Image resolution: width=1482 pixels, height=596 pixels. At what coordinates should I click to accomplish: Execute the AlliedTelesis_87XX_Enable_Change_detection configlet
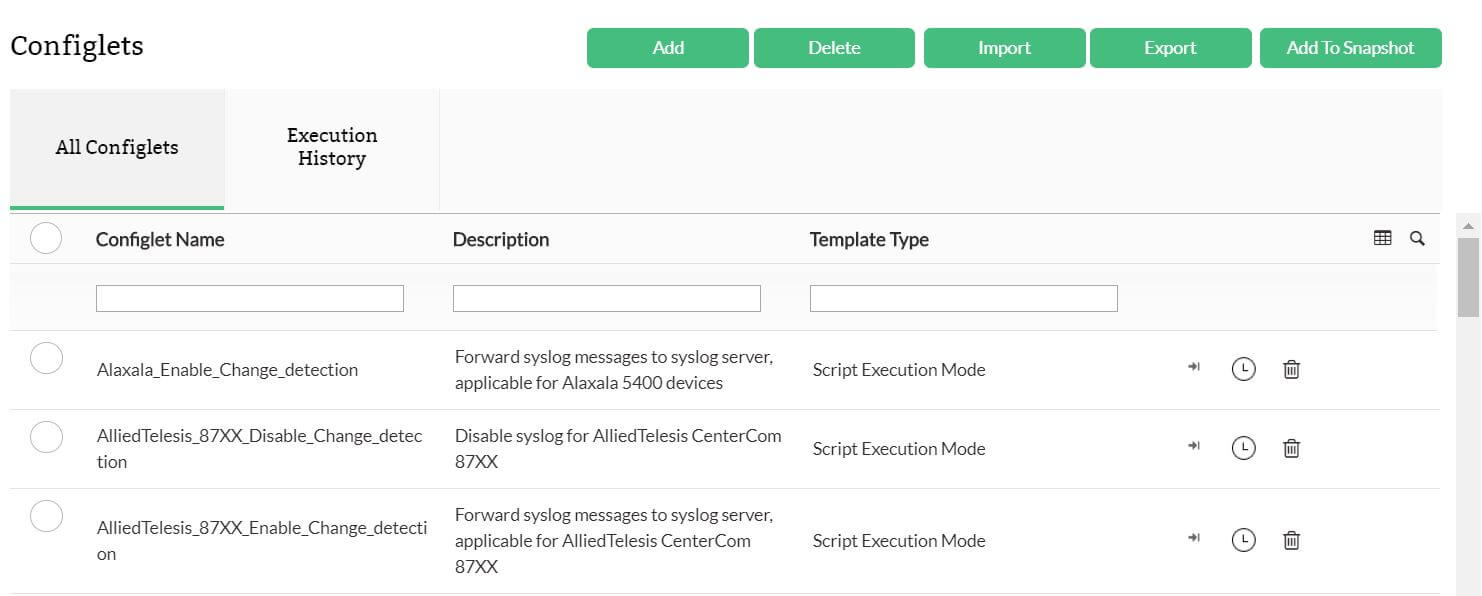pyautogui.click(x=1193, y=538)
